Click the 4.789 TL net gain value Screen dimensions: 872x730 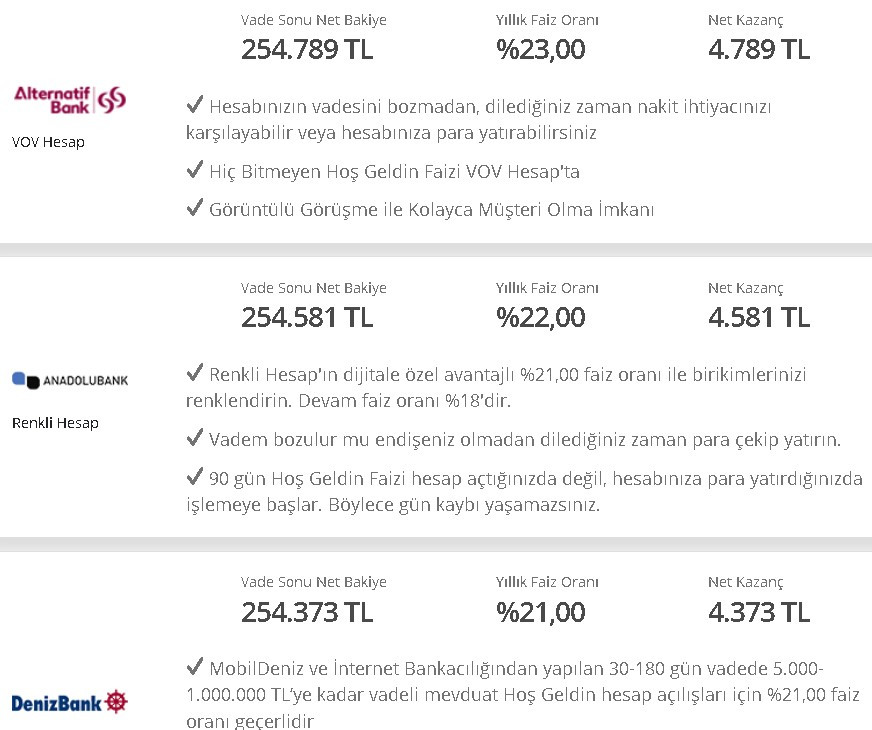758,49
